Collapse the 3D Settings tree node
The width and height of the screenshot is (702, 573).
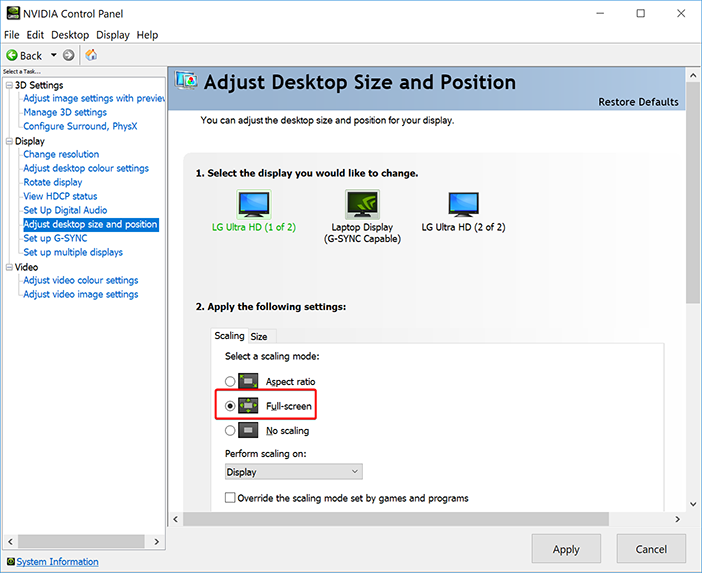9,85
